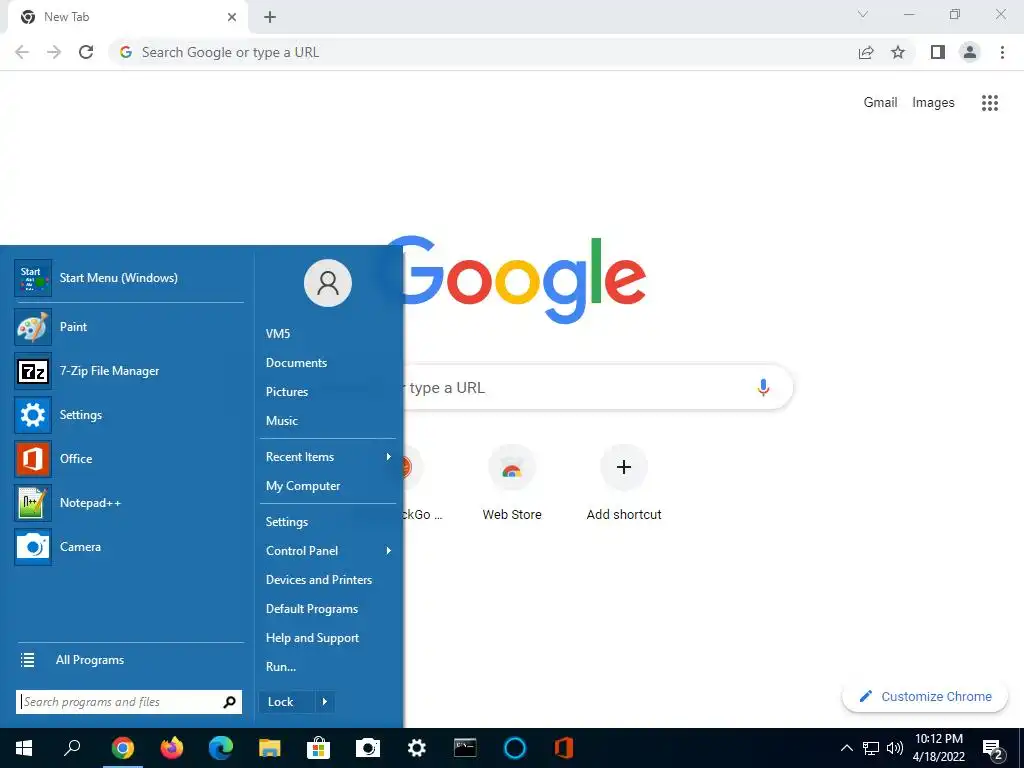Open Camera app in start menu
This screenshot has width=1024, height=768.
pyautogui.click(x=129, y=547)
